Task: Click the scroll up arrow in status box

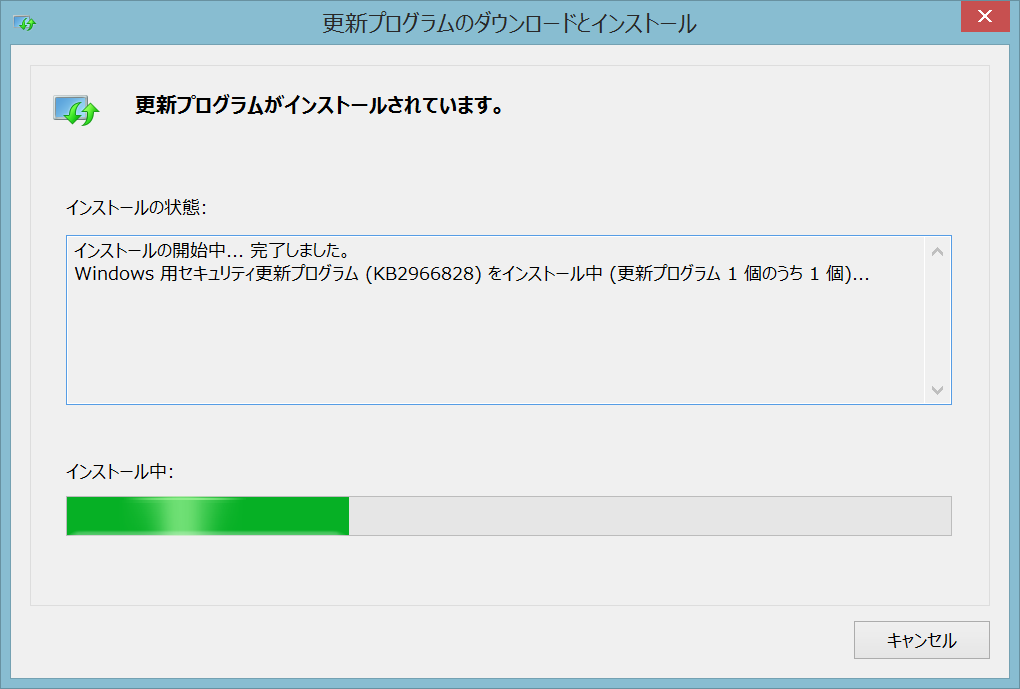Action: pos(937,251)
